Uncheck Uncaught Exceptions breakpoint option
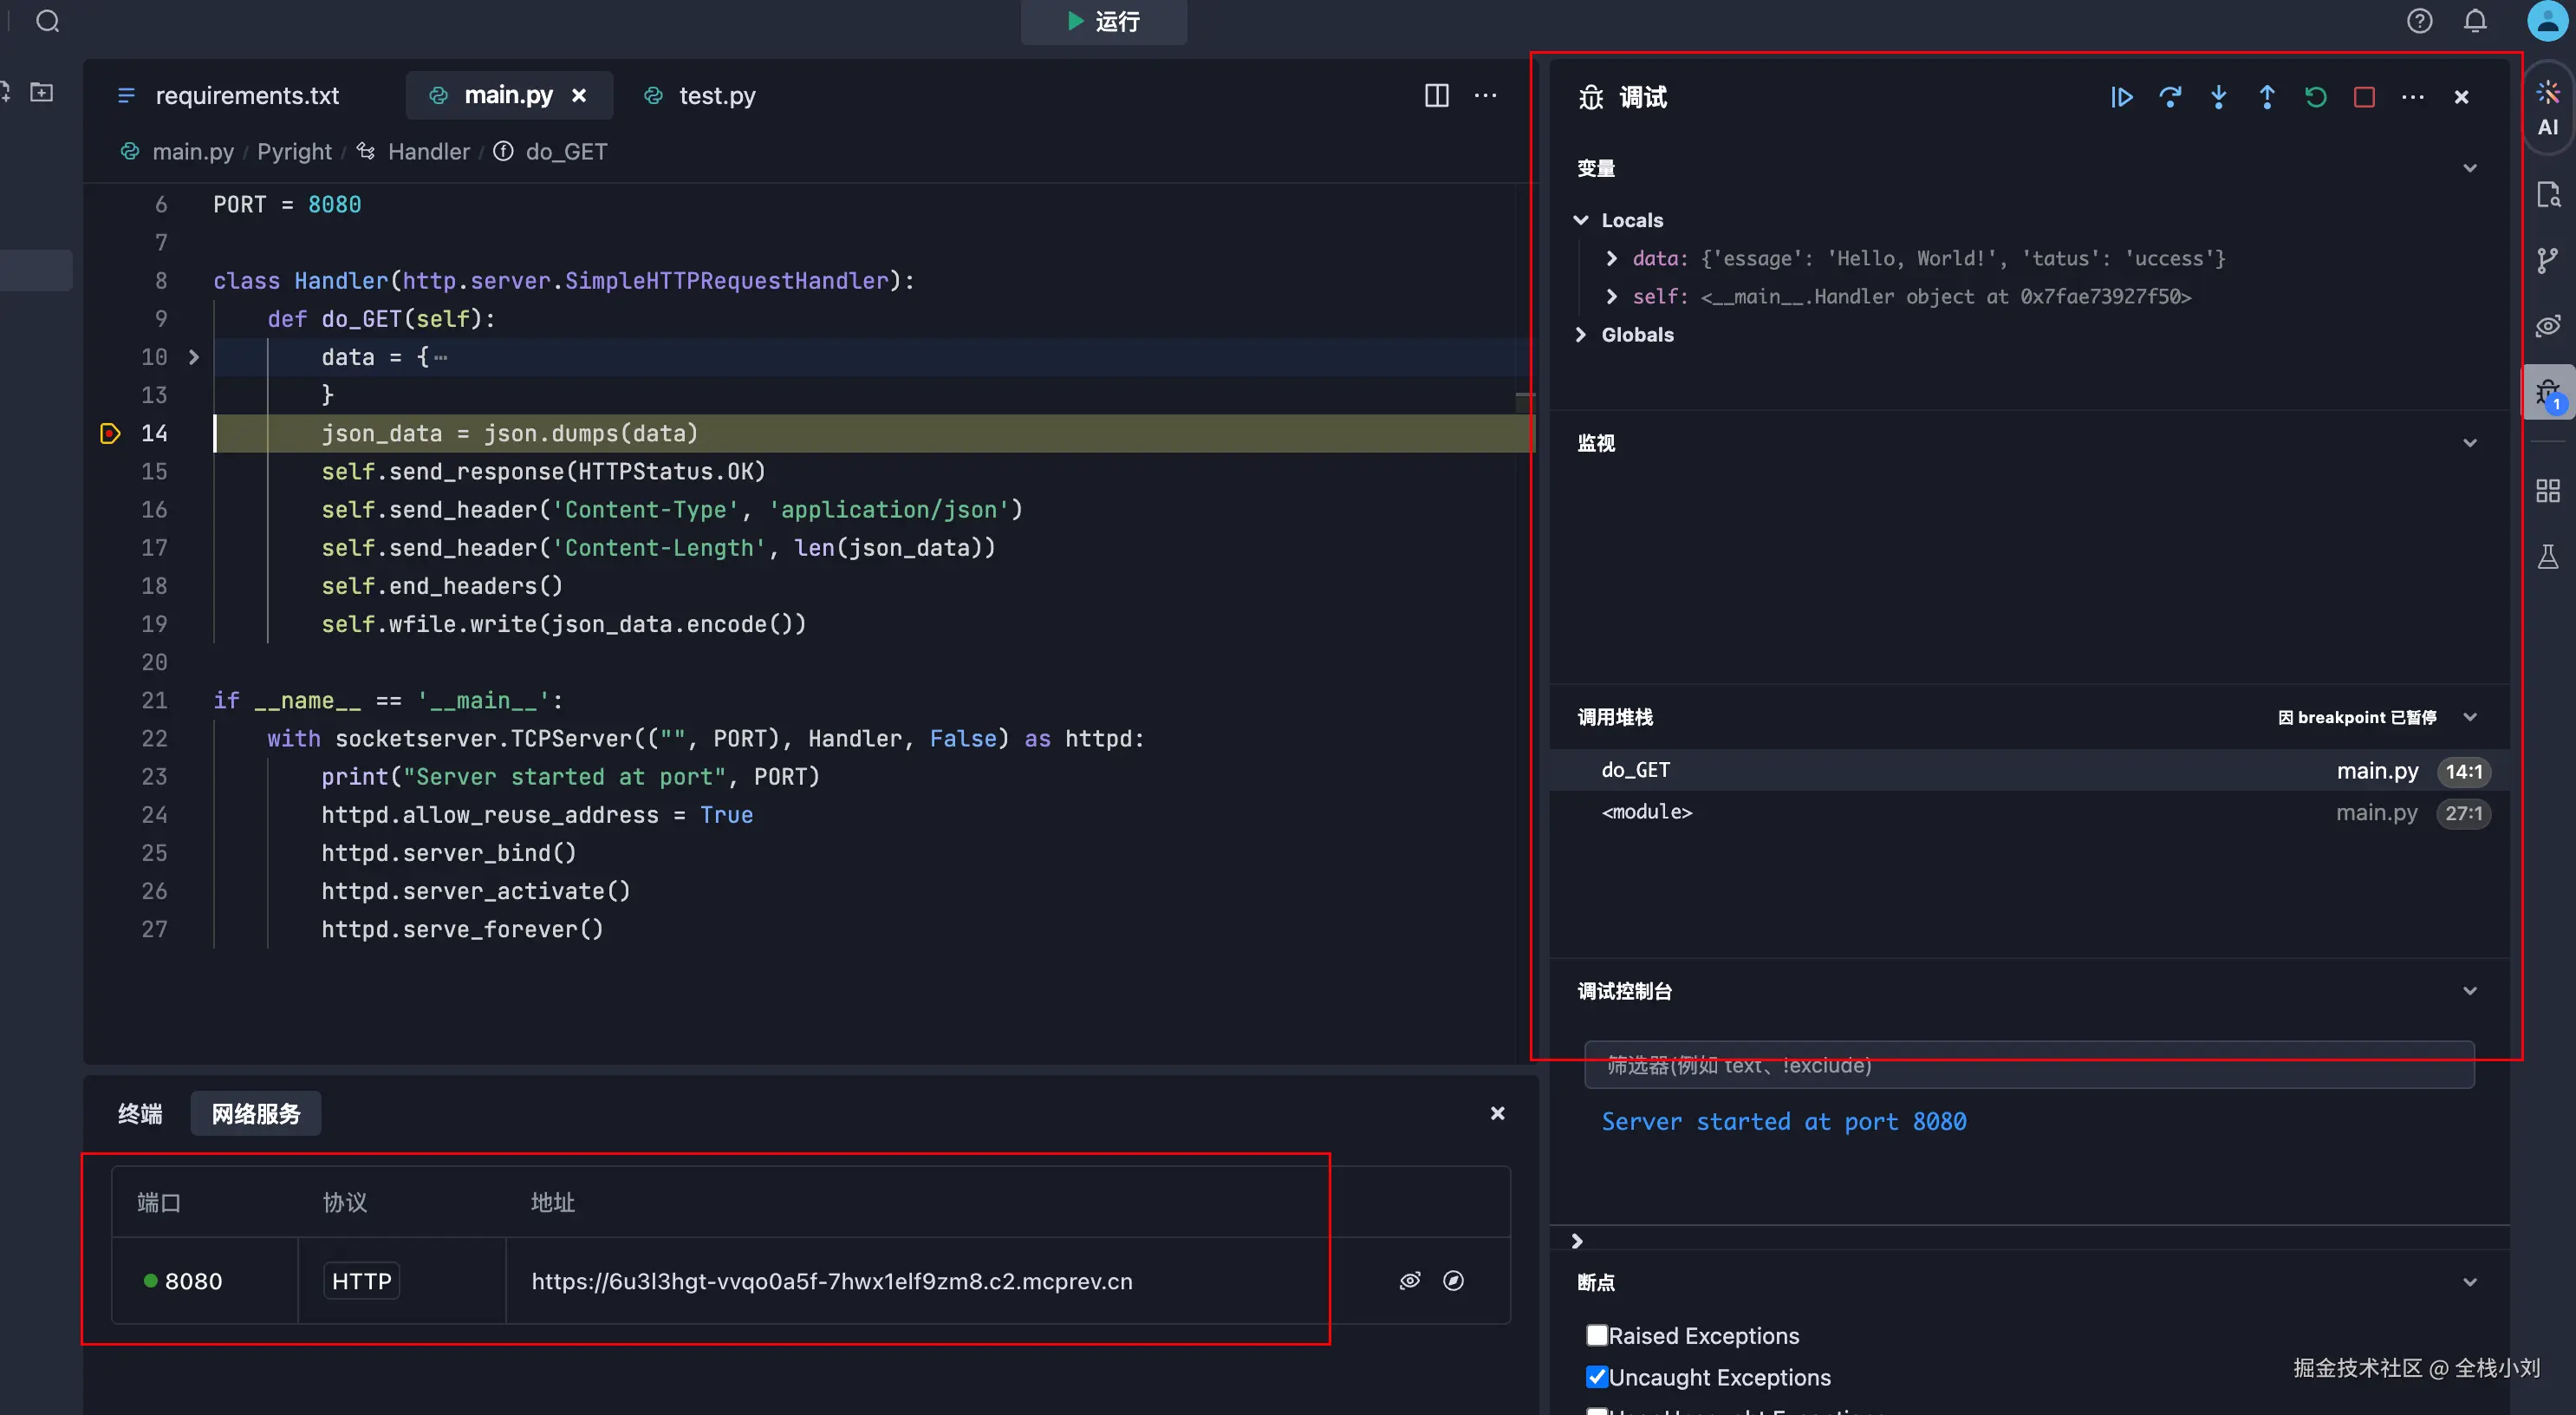 [x=1597, y=1377]
